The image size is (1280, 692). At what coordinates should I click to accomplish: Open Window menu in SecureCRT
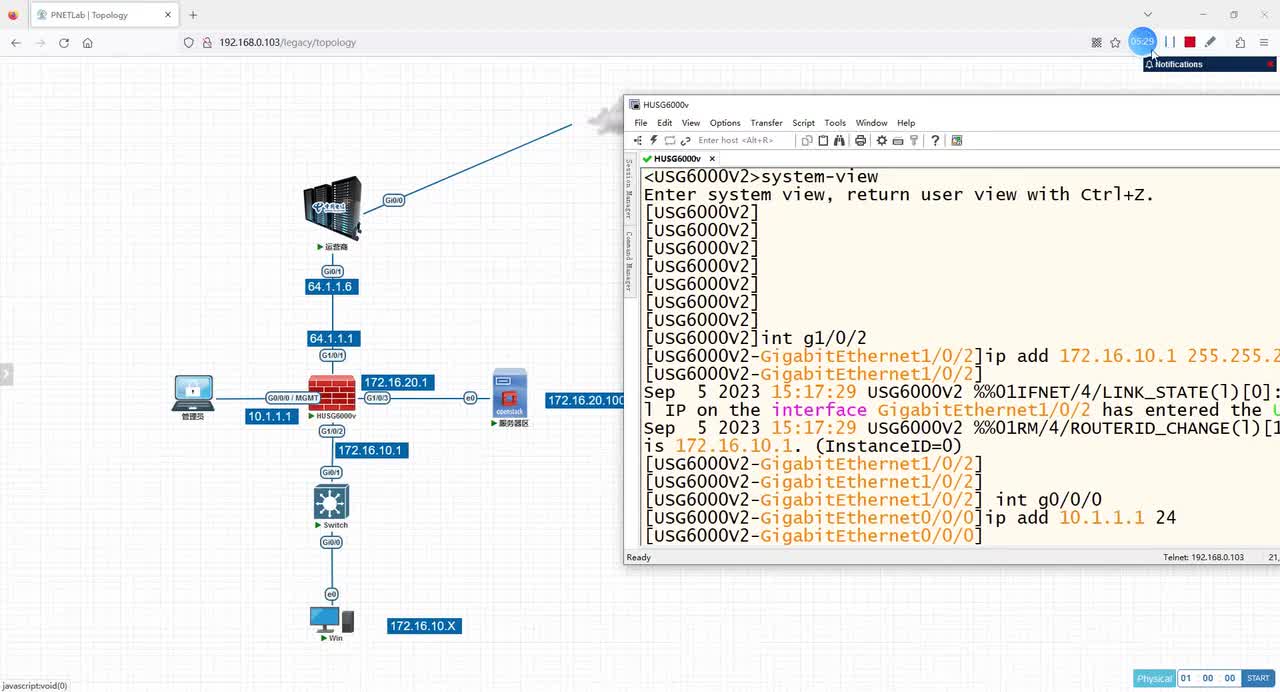click(871, 123)
